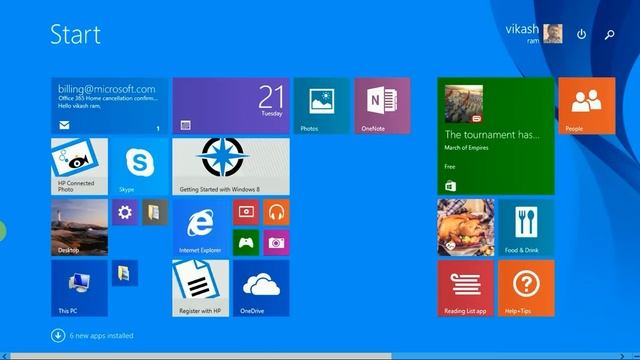Open the HP Connected Photo tile
Image resolution: width=640 pixels, height=360 pixels.
click(80, 167)
